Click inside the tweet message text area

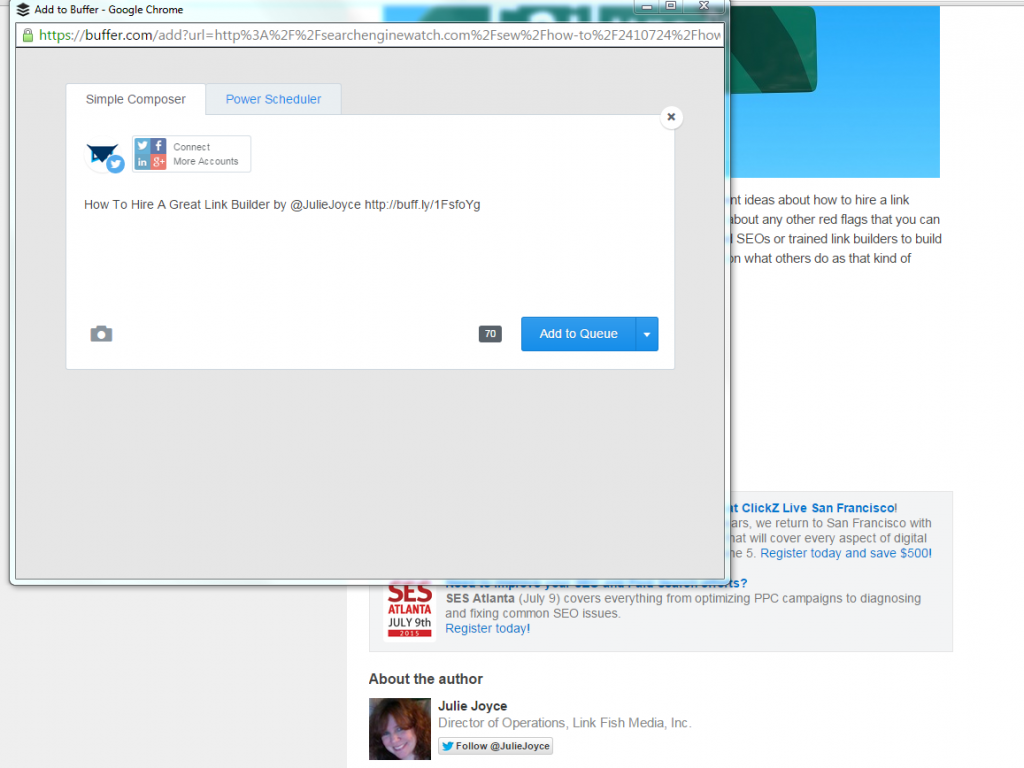370,250
